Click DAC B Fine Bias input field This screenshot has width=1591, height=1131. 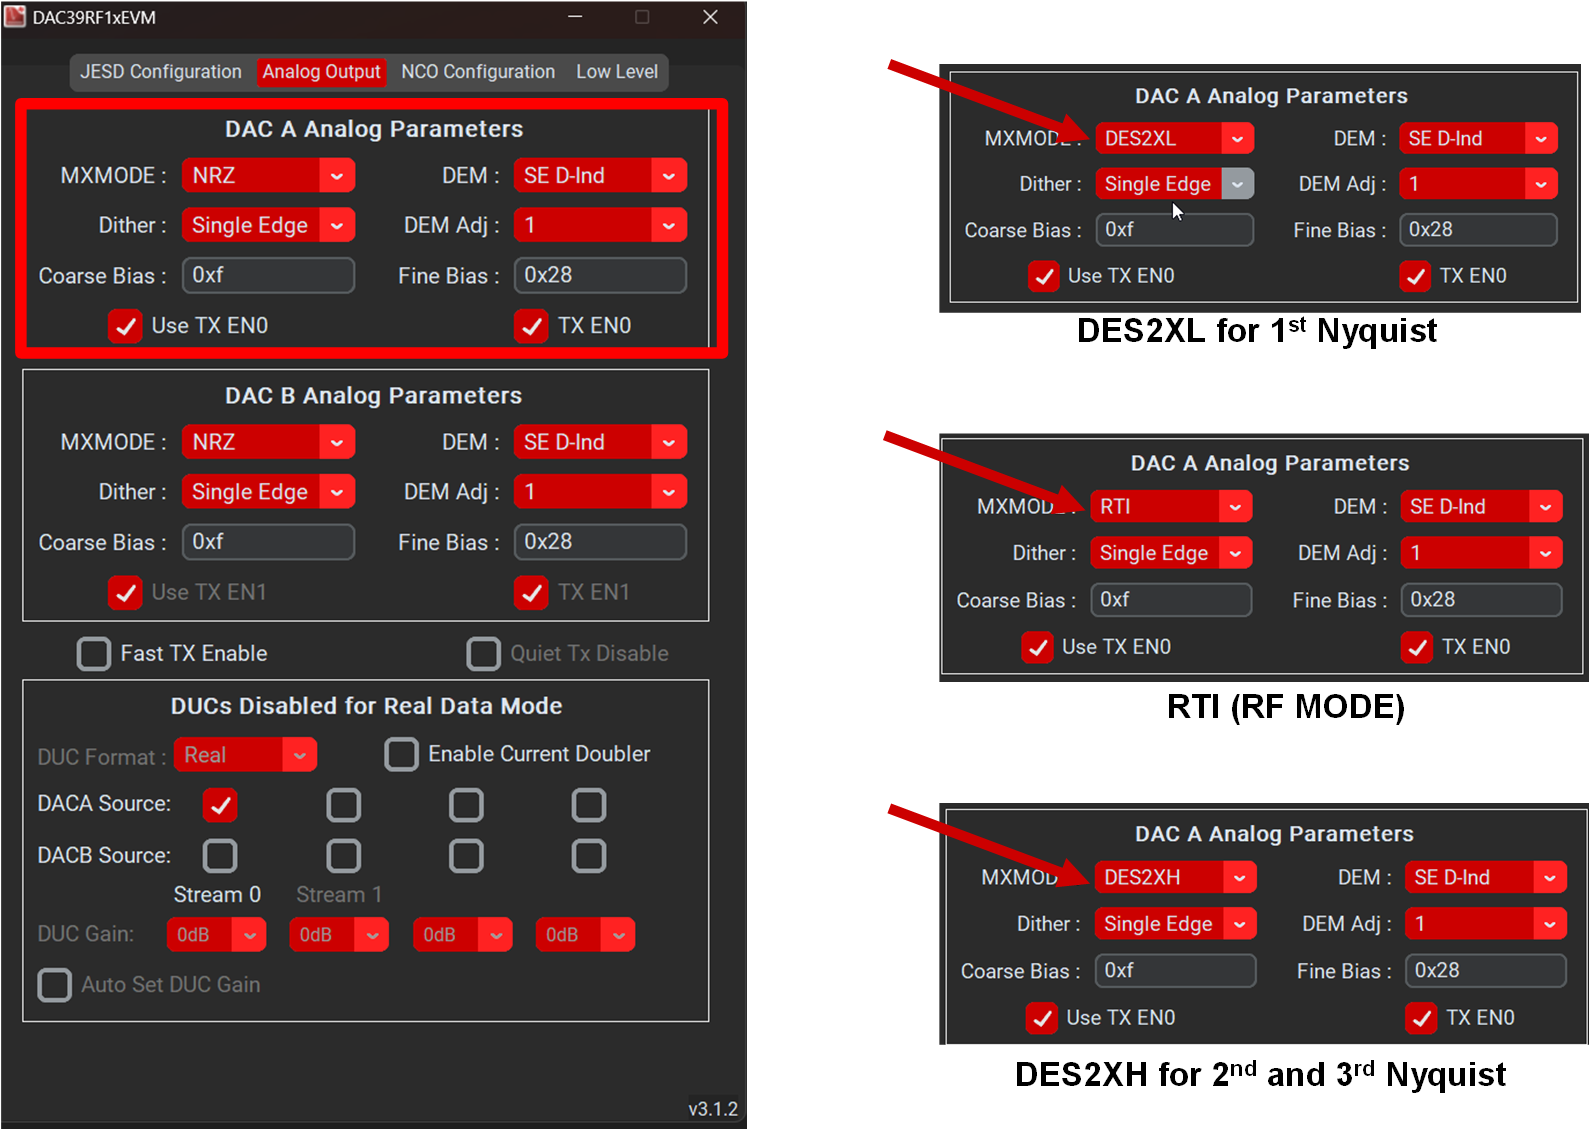(600, 542)
